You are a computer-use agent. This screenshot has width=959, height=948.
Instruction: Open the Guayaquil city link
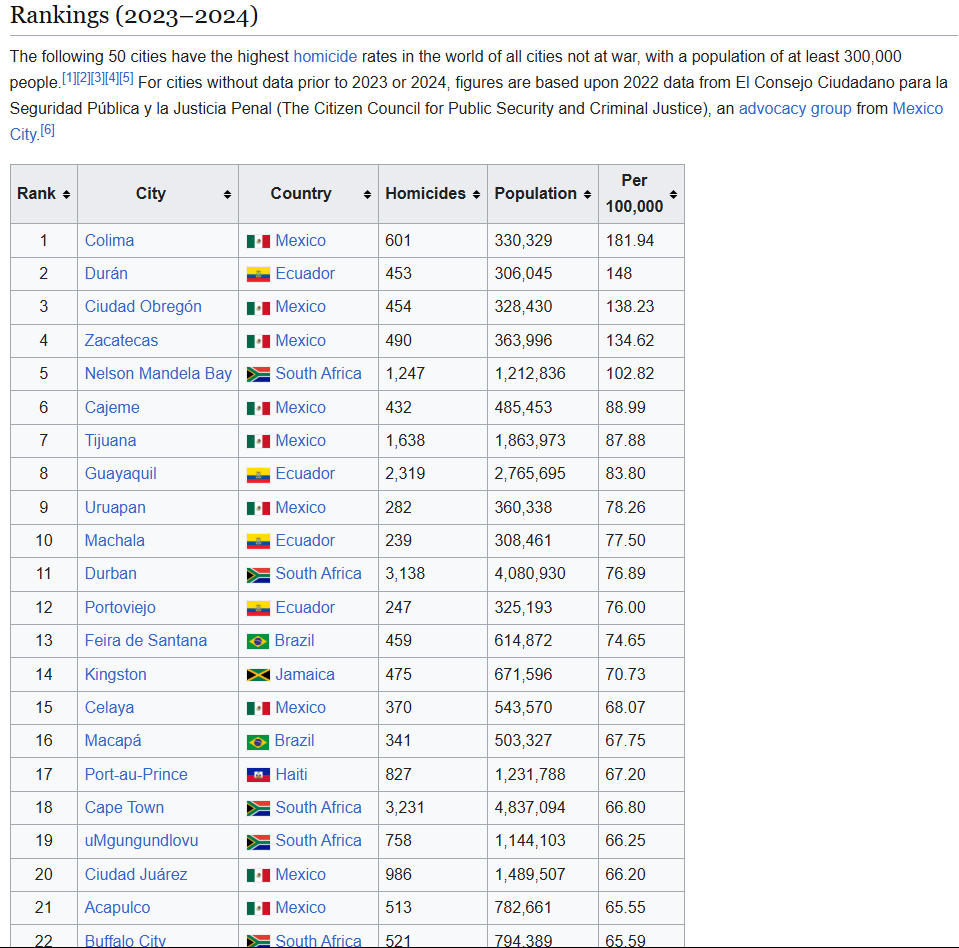[120, 474]
